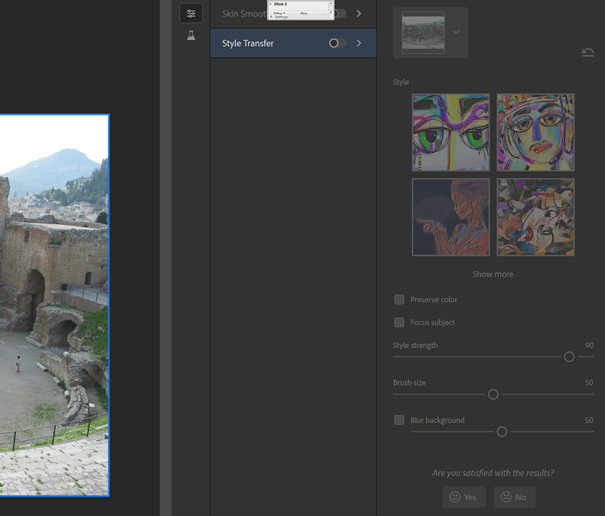The image size is (605, 516).
Task: Expand the Style Transfer options chevron
Action: (x=359, y=43)
